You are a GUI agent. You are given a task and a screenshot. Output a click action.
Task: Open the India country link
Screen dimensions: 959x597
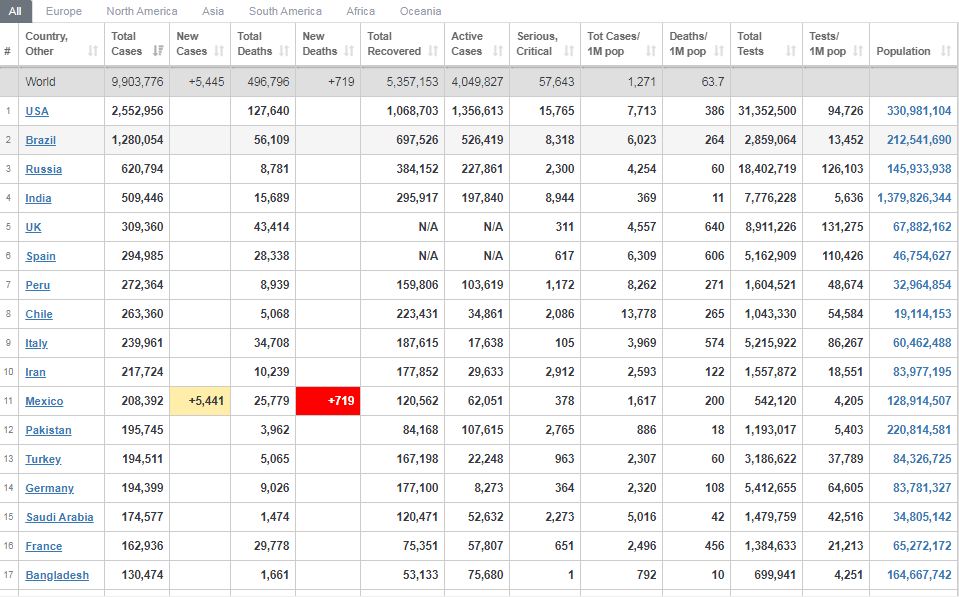coord(38,198)
